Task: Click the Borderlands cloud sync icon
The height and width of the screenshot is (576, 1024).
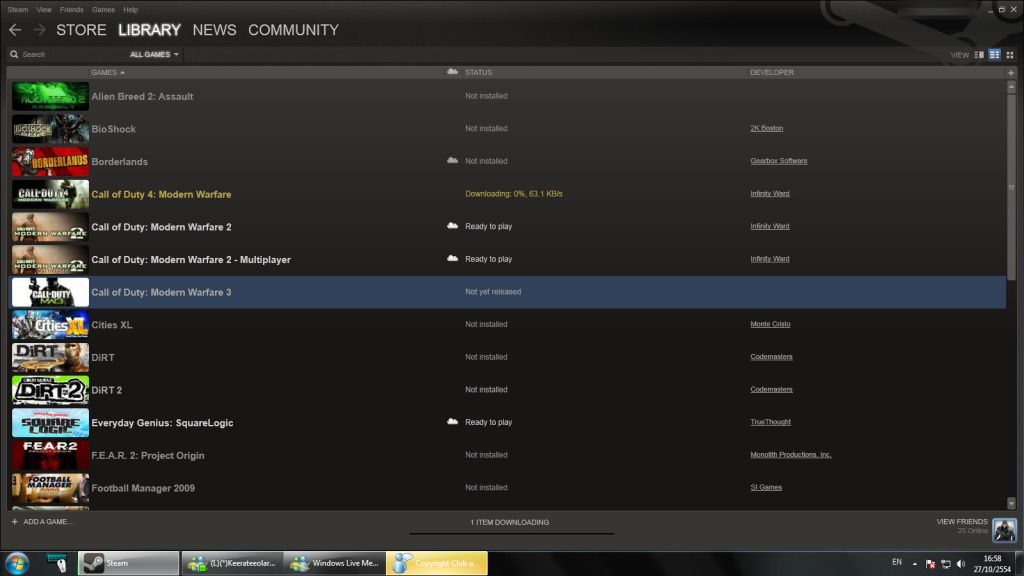Action: coord(452,161)
